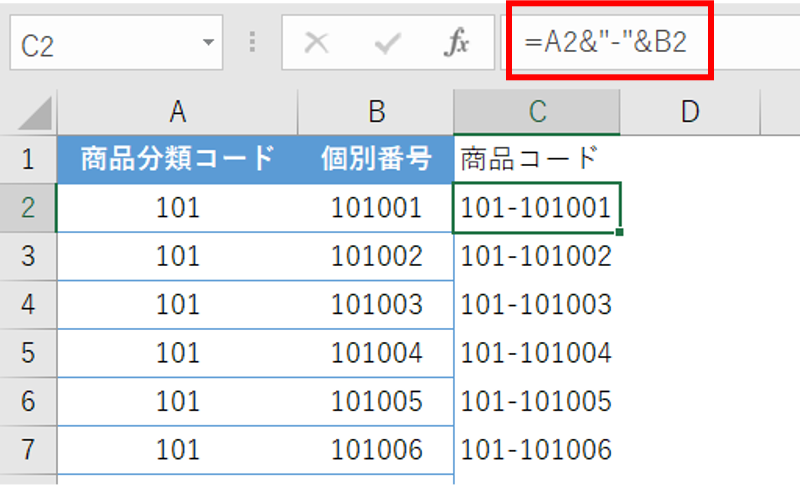Viewport: 800px width, 485px height.
Task: Open Insert Function fx dialog
Action: coord(456,45)
